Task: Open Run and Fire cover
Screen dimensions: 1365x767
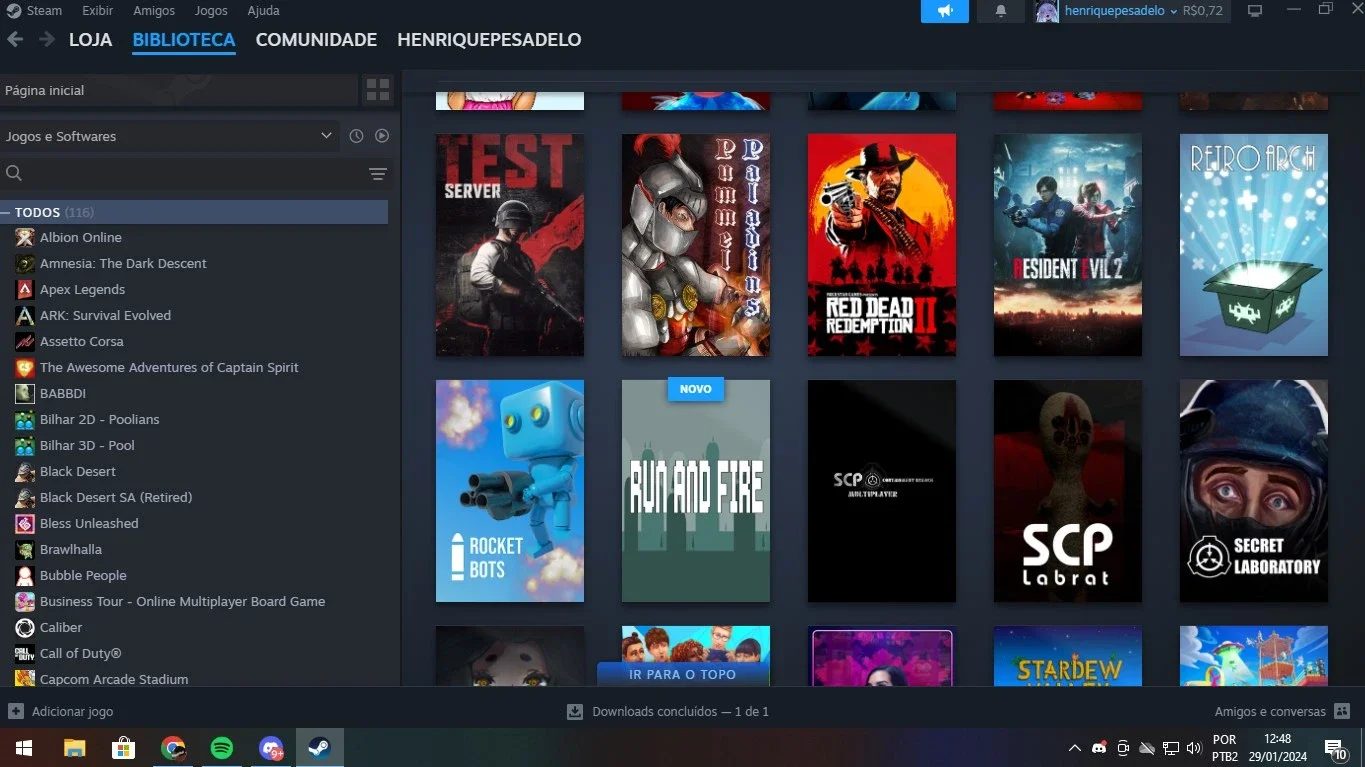Action: 696,491
